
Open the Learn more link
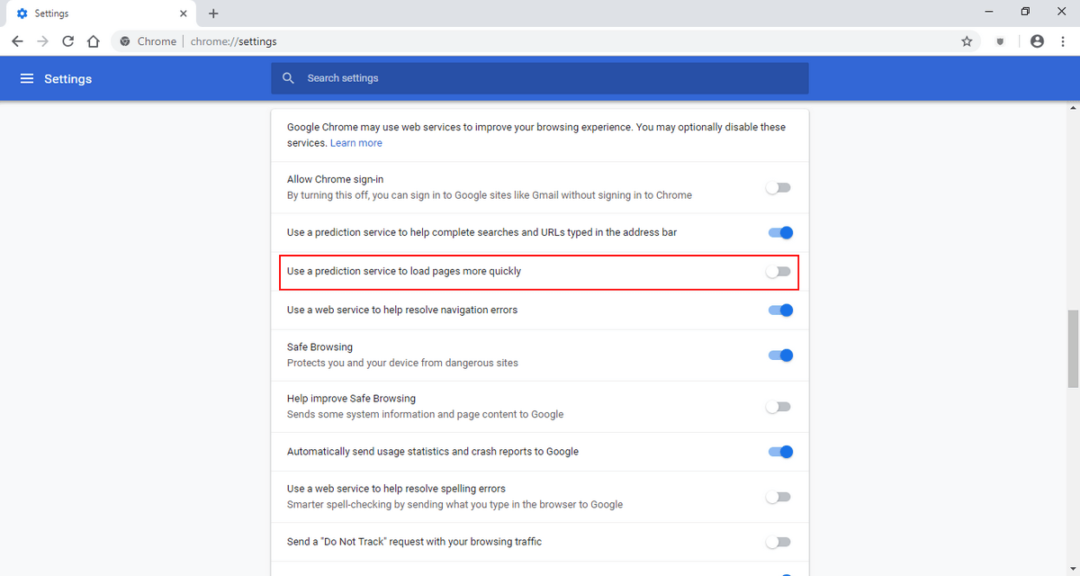356,142
